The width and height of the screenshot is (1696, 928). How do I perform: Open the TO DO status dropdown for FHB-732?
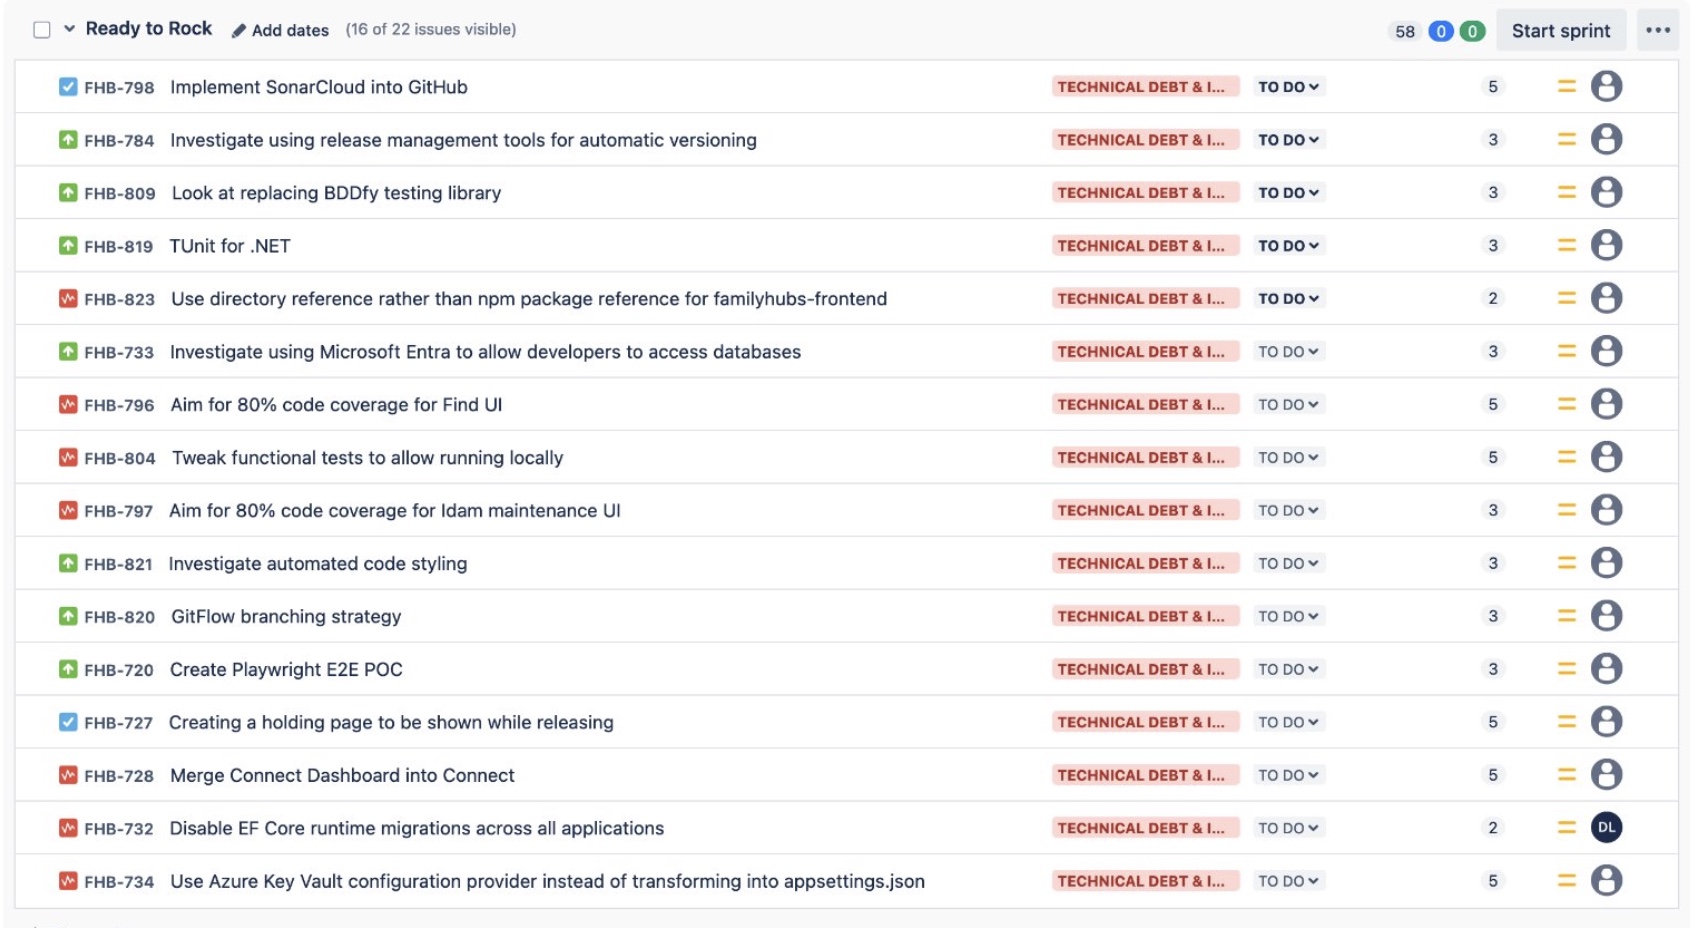click(x=1289, y=828)
